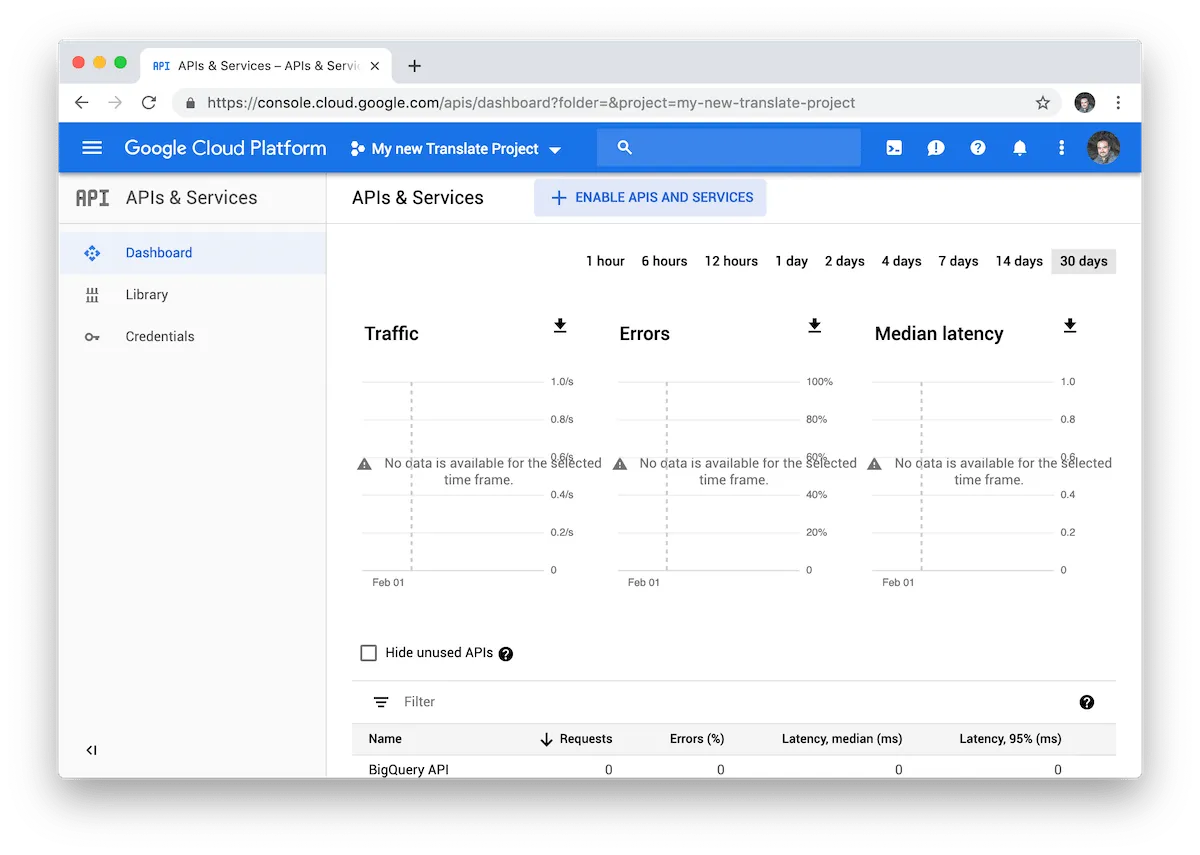Select the 1 day time range
Screen dimensions: 1200x855
(x=791, y=261)
